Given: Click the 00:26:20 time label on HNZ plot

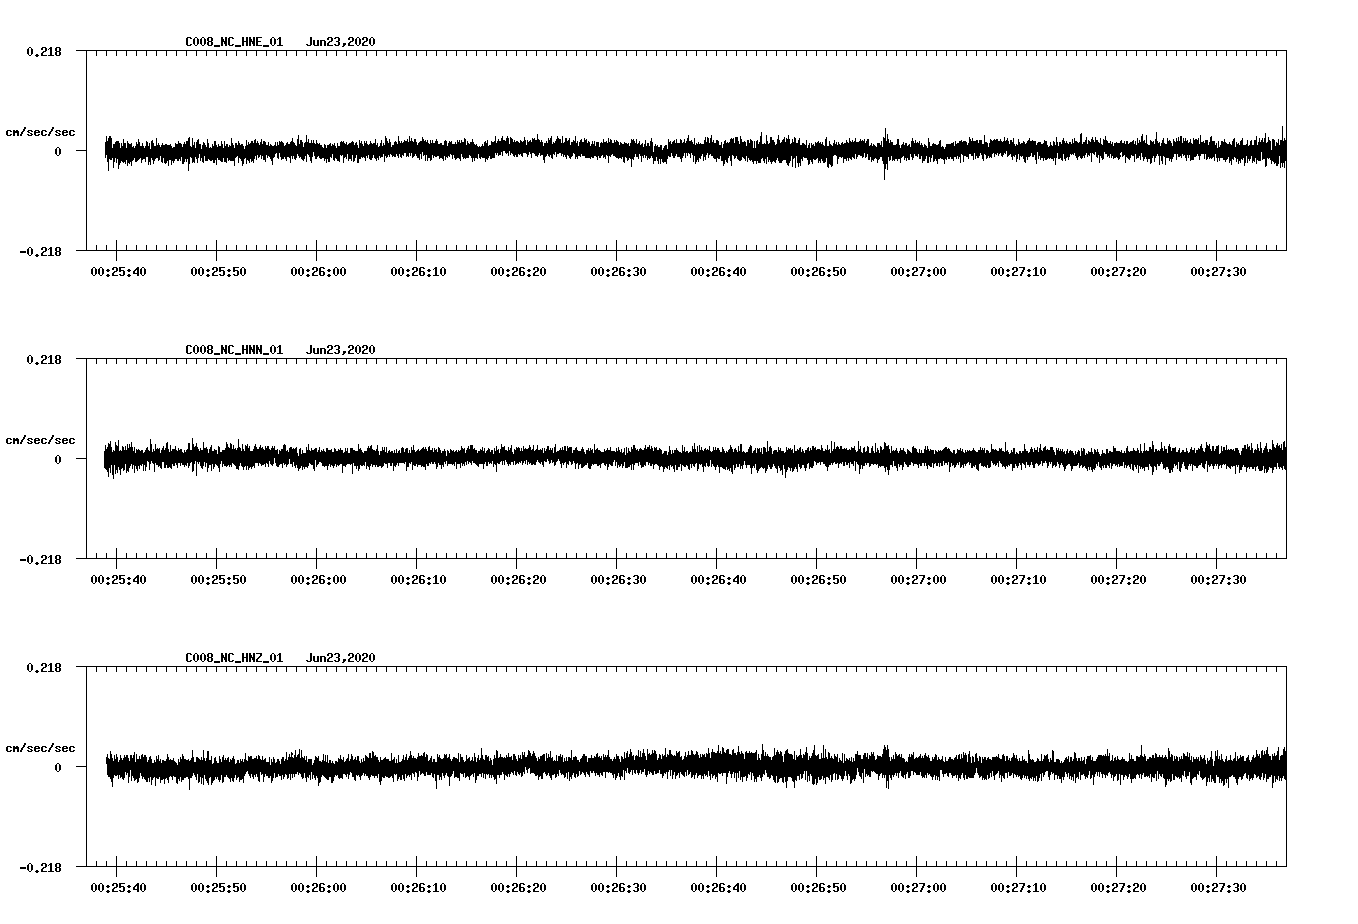Looking at the screenshot, I should (518, 888).
